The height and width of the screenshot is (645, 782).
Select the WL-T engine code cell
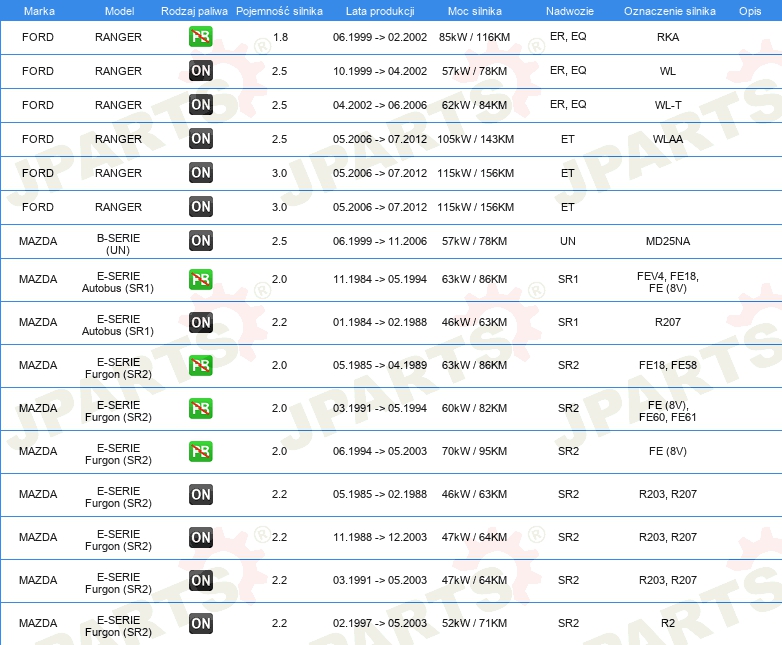coord(668,105)
